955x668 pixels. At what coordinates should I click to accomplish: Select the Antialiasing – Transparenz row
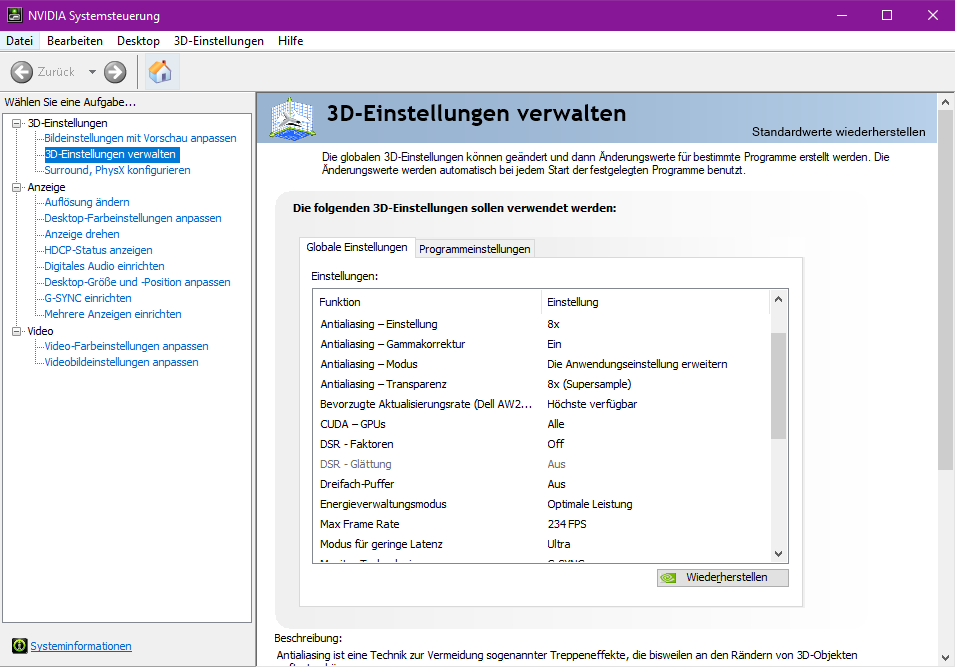[x=541, y=384]
